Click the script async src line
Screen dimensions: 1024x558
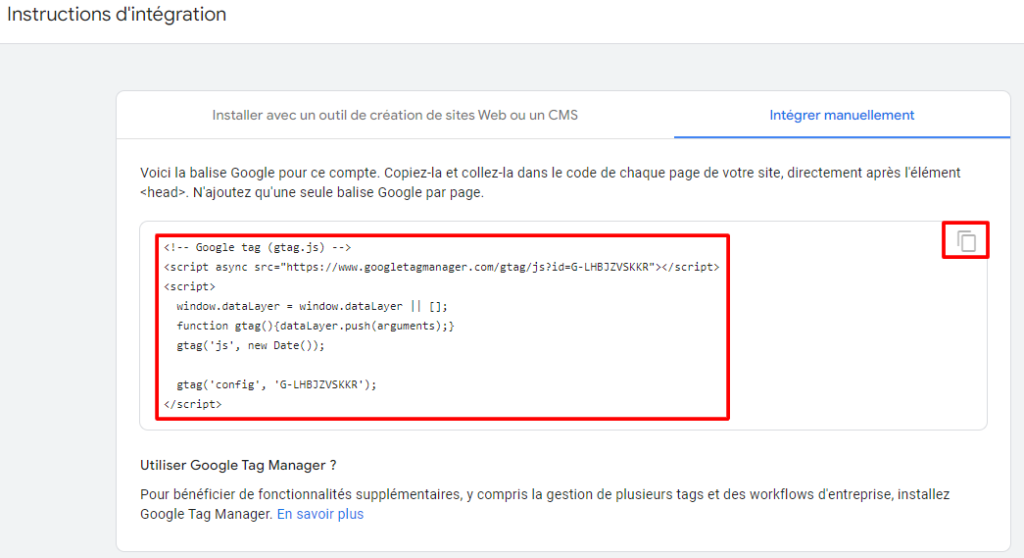[x=441, y=267]
